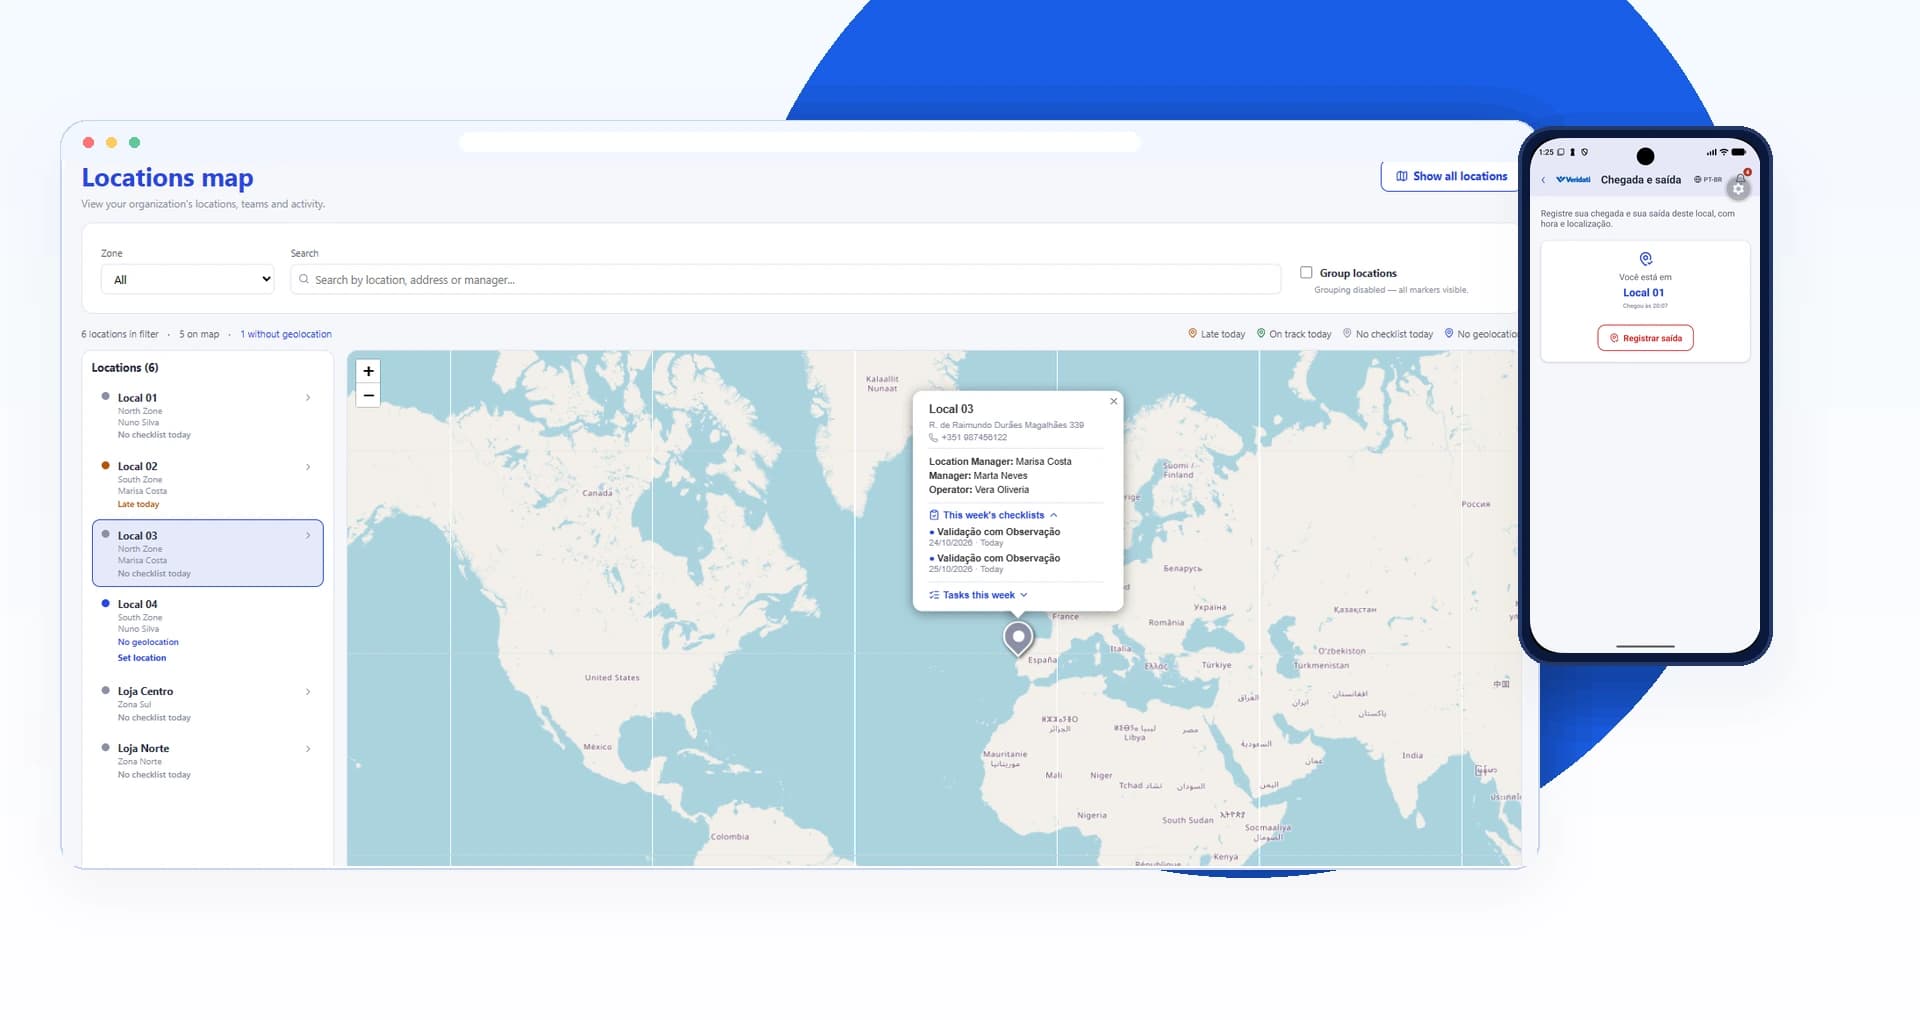Expand Loja Norte row chevron
Viewport: 1920px width, 1020px height.
click(307, 749)
